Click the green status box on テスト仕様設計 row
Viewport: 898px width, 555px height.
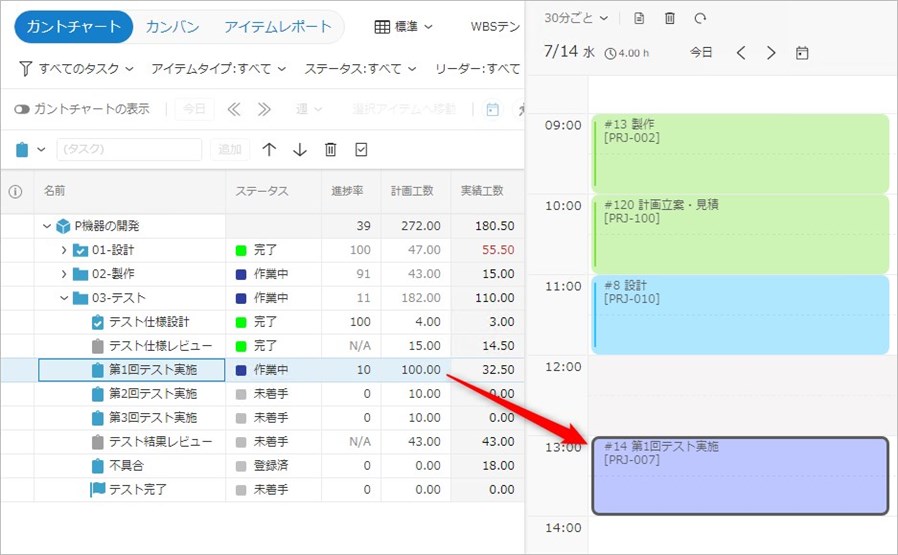pos(241,322)
